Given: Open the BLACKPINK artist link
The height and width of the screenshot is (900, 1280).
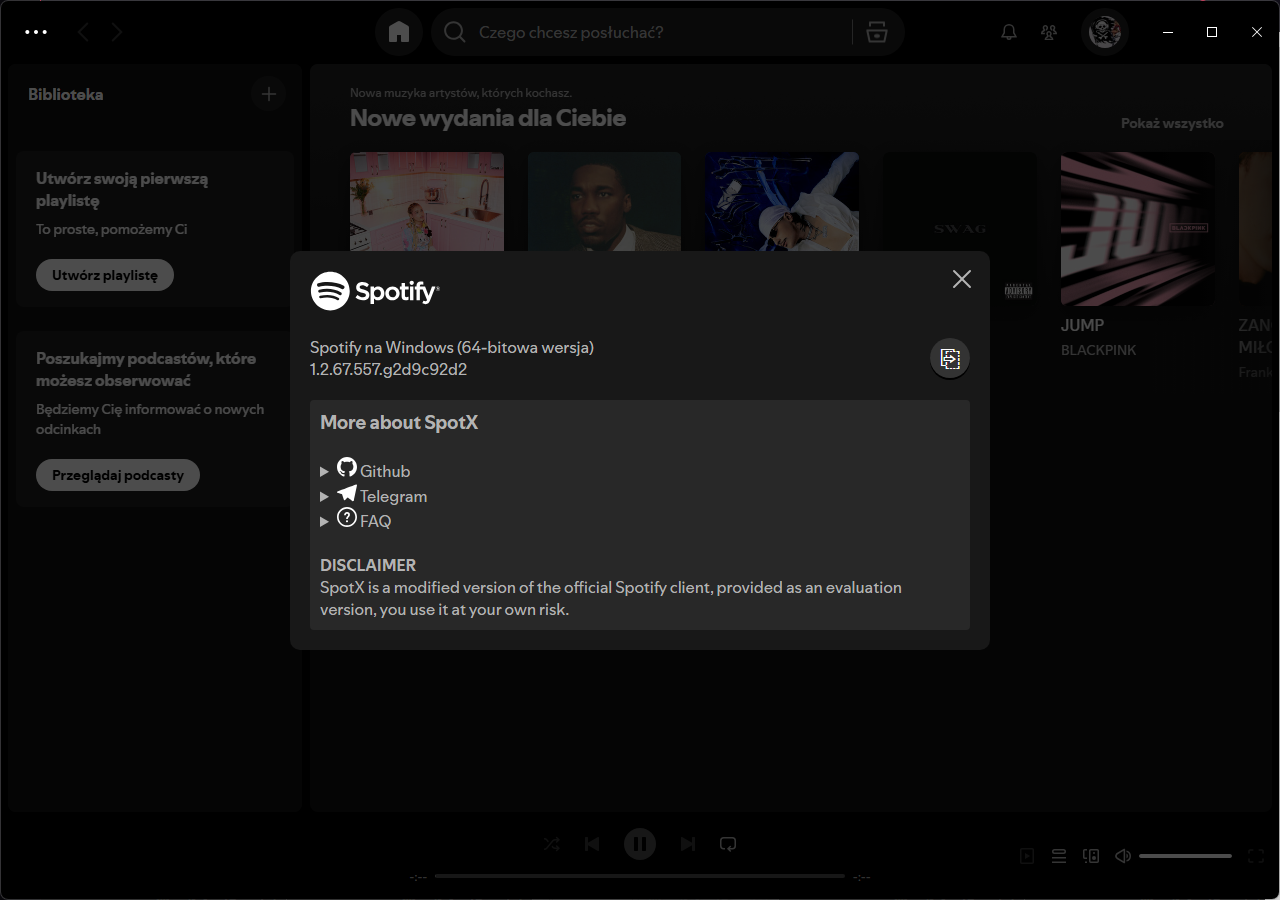Looking at the screenshot, I should 1099,350.
